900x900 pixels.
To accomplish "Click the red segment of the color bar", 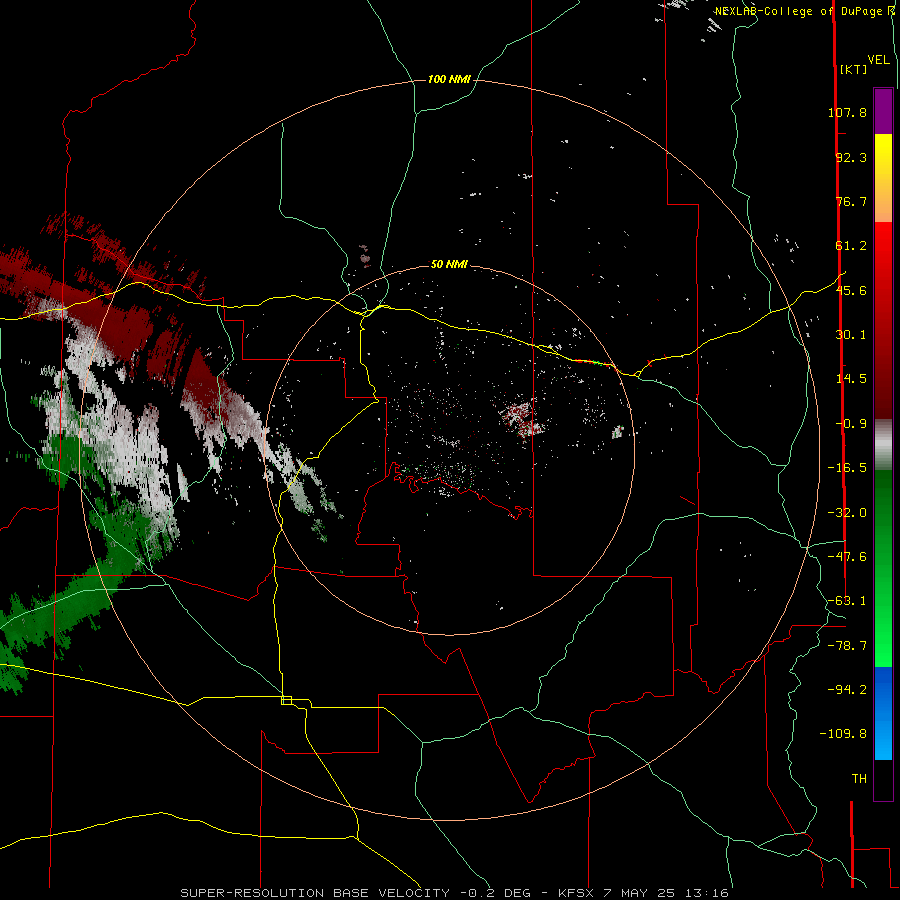I will pyautogui.click(x=883, y=320).
